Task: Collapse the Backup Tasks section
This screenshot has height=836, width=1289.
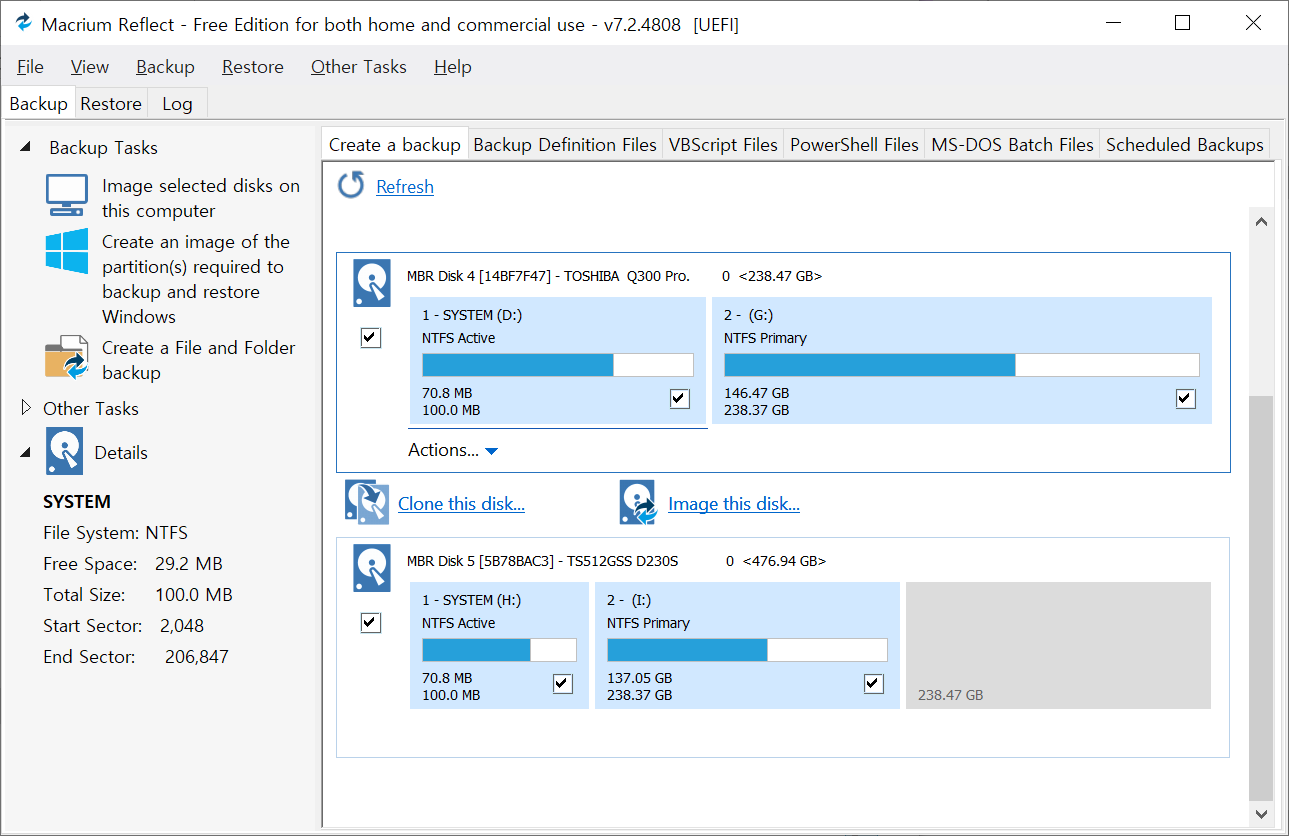Action: (26, 147)
